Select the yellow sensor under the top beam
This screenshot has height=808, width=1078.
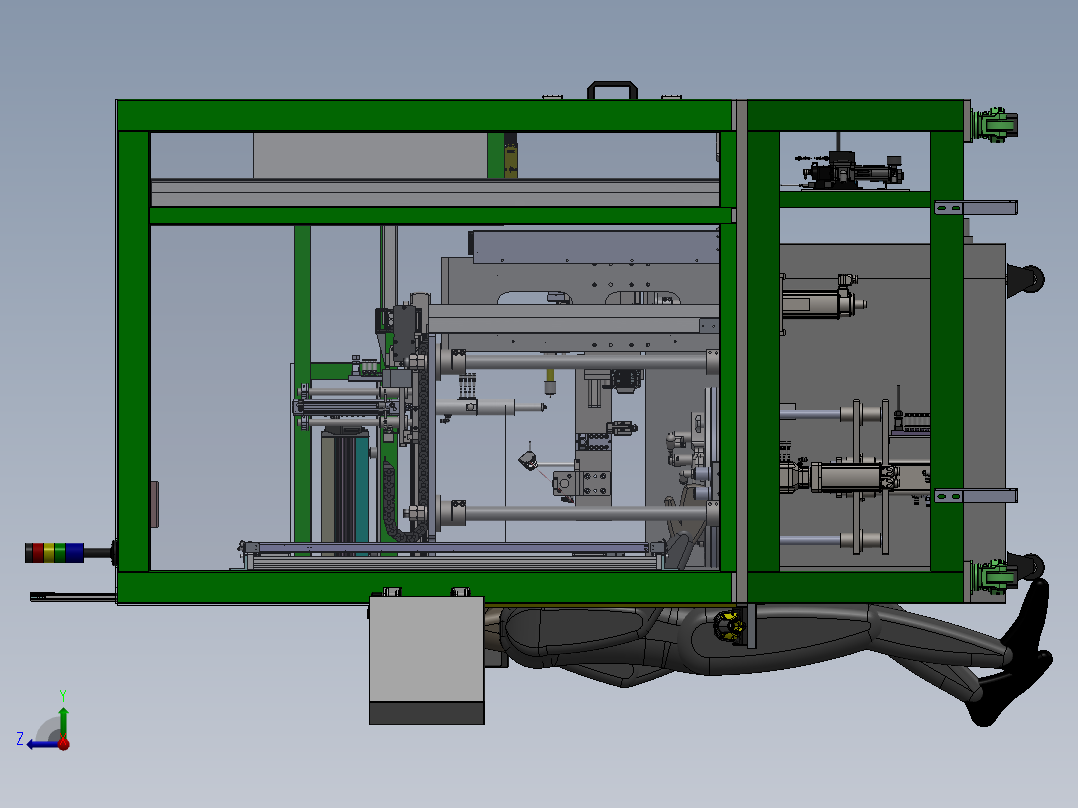pos(510,156)
